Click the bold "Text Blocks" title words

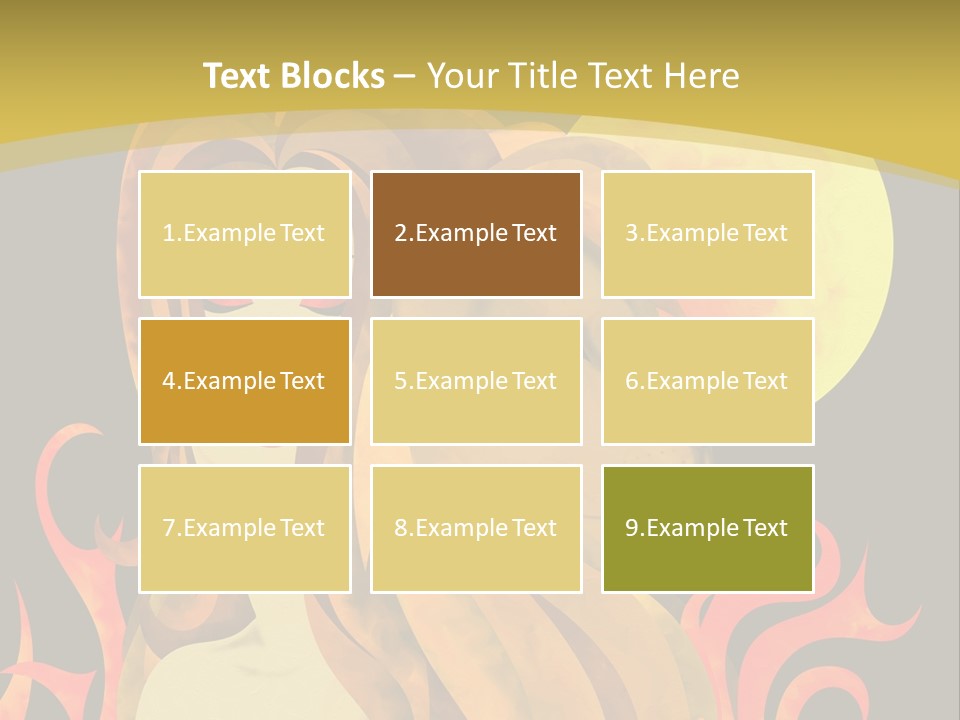coord(294,76)
